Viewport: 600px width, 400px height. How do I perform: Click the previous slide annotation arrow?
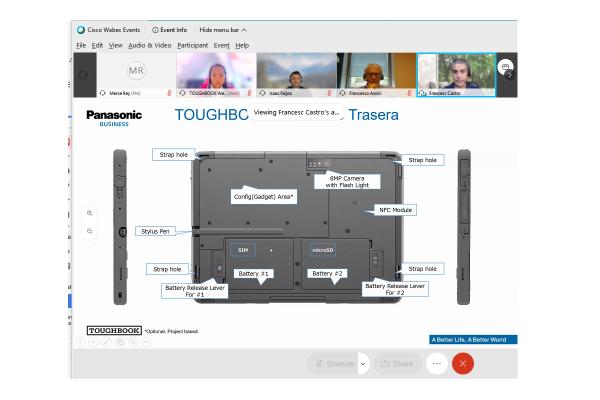tap(81, 342)
